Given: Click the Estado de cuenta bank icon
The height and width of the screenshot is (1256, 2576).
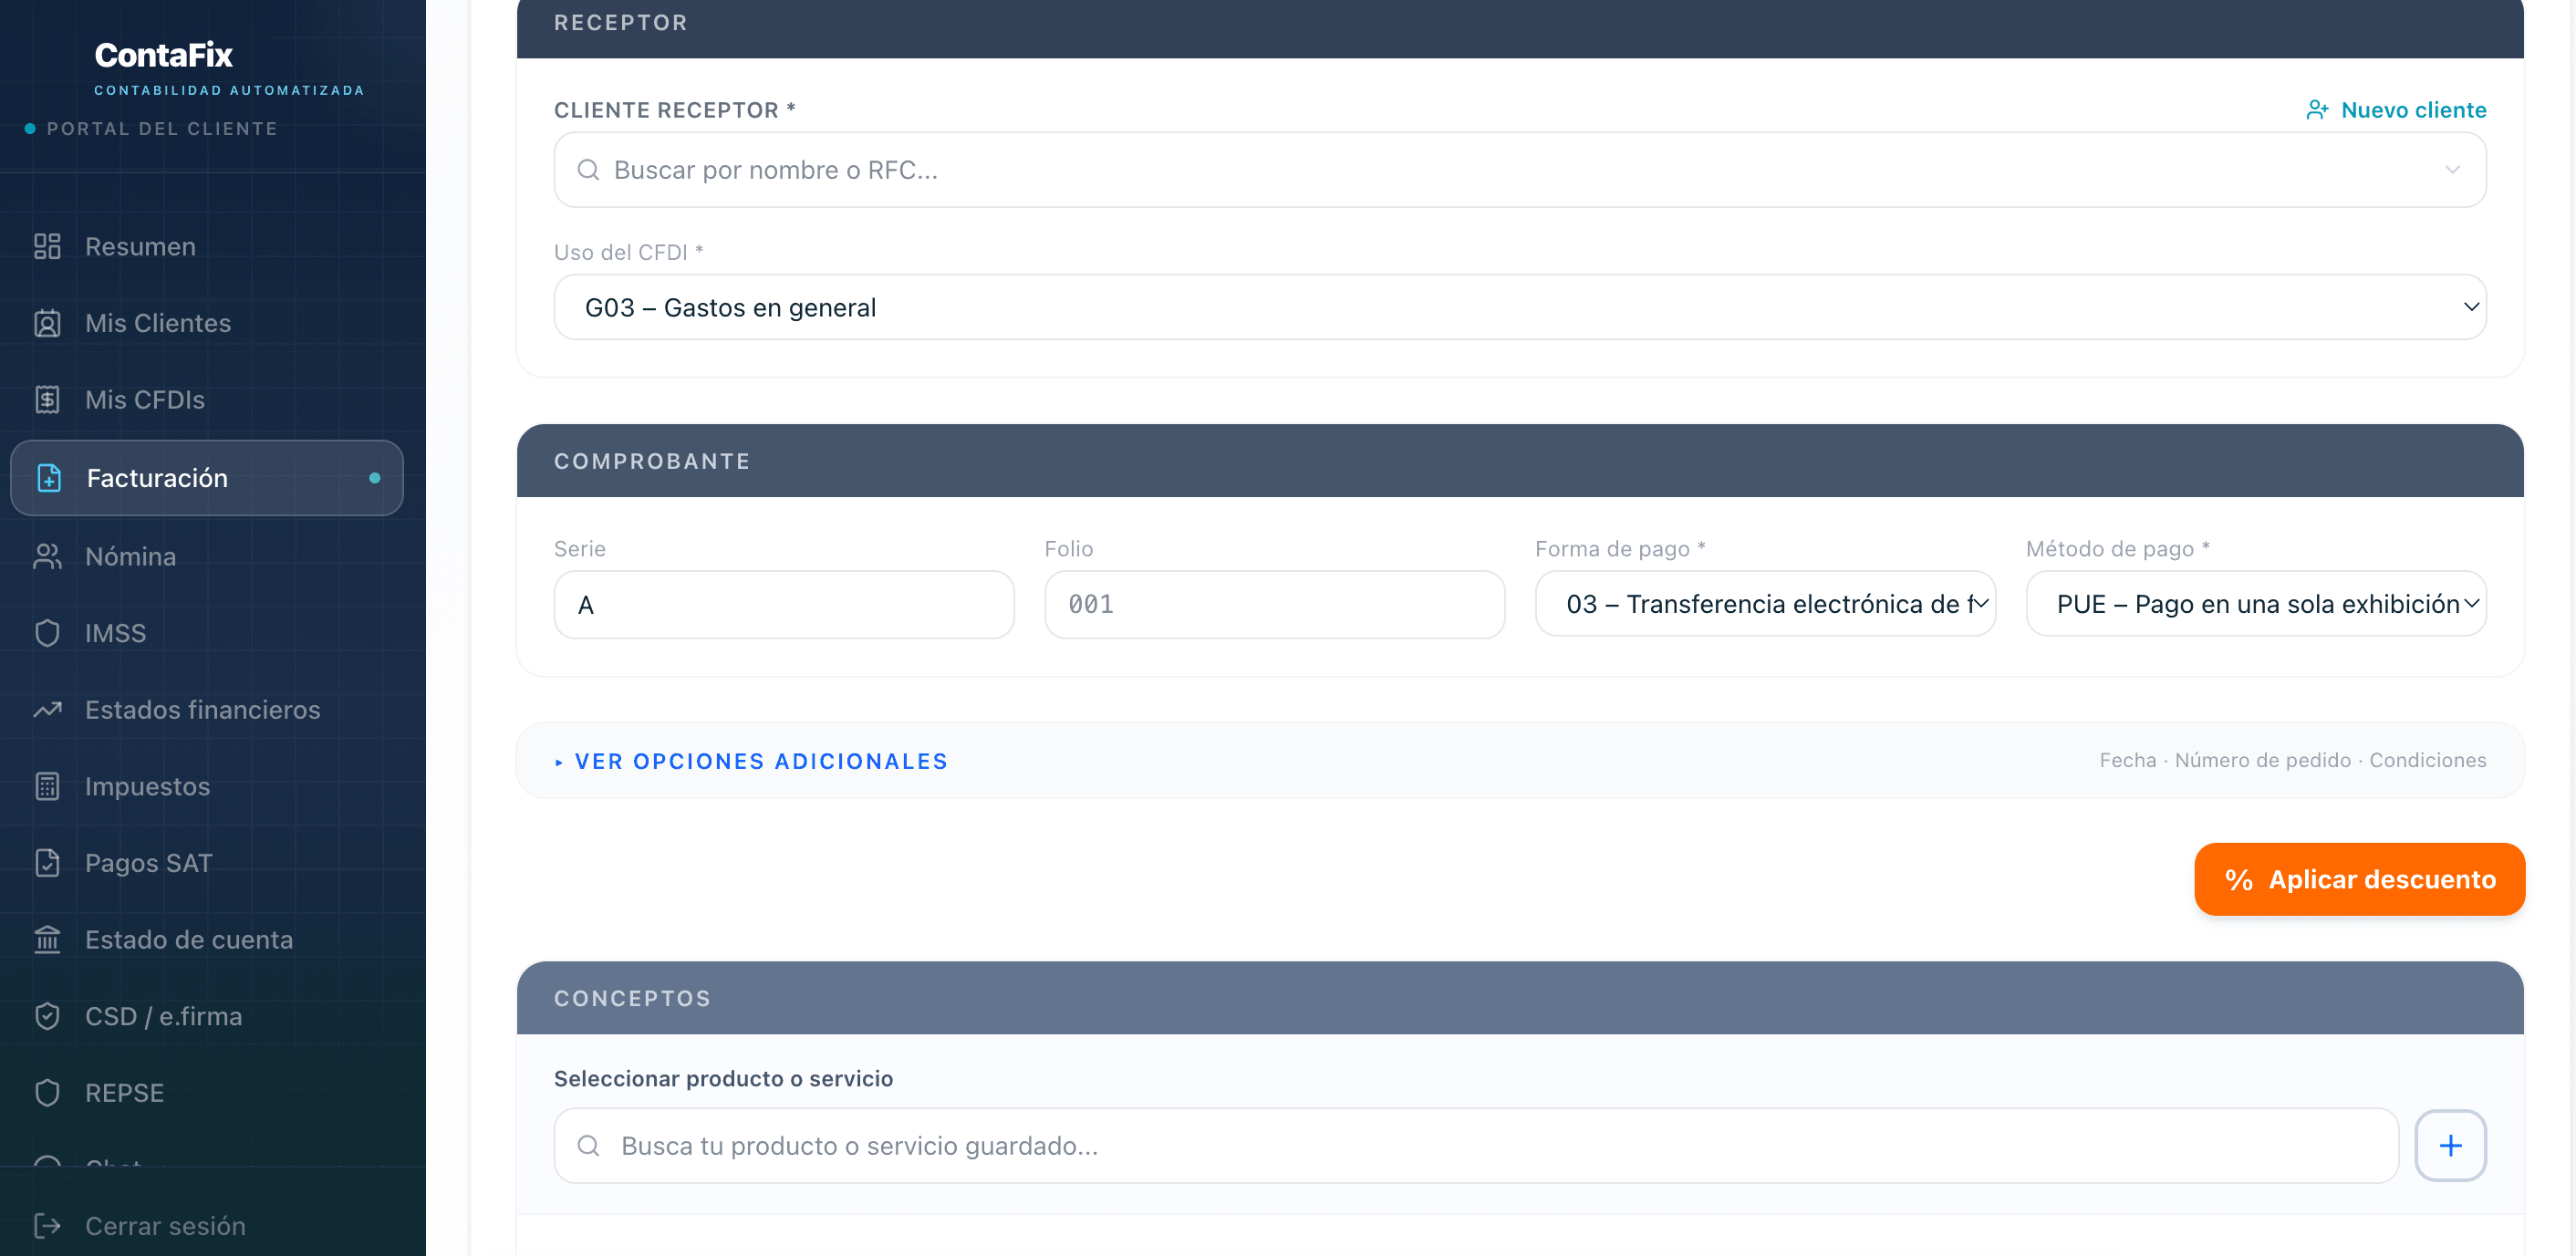Looking at the screenshot, I should click(47, 940).
